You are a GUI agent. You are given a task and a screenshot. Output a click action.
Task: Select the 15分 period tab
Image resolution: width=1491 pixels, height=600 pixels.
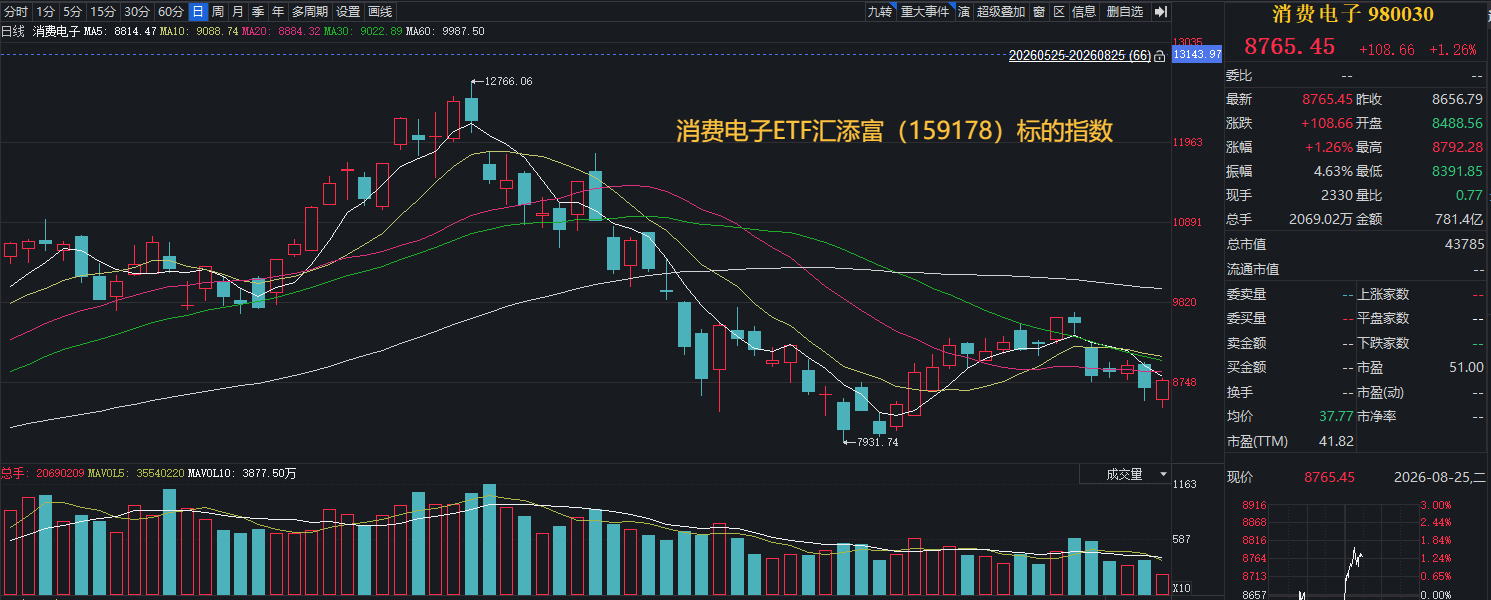pyautogui.click(x=102, y=12)
